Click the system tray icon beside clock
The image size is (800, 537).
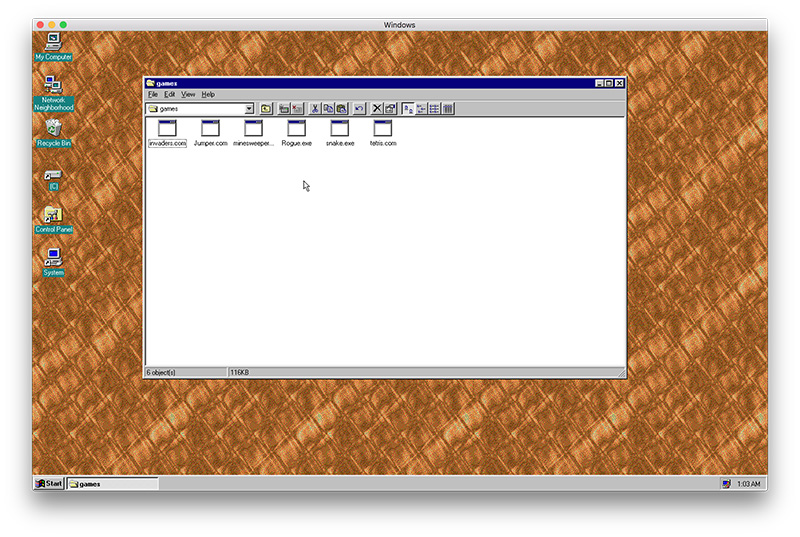(x=726, y=484)
